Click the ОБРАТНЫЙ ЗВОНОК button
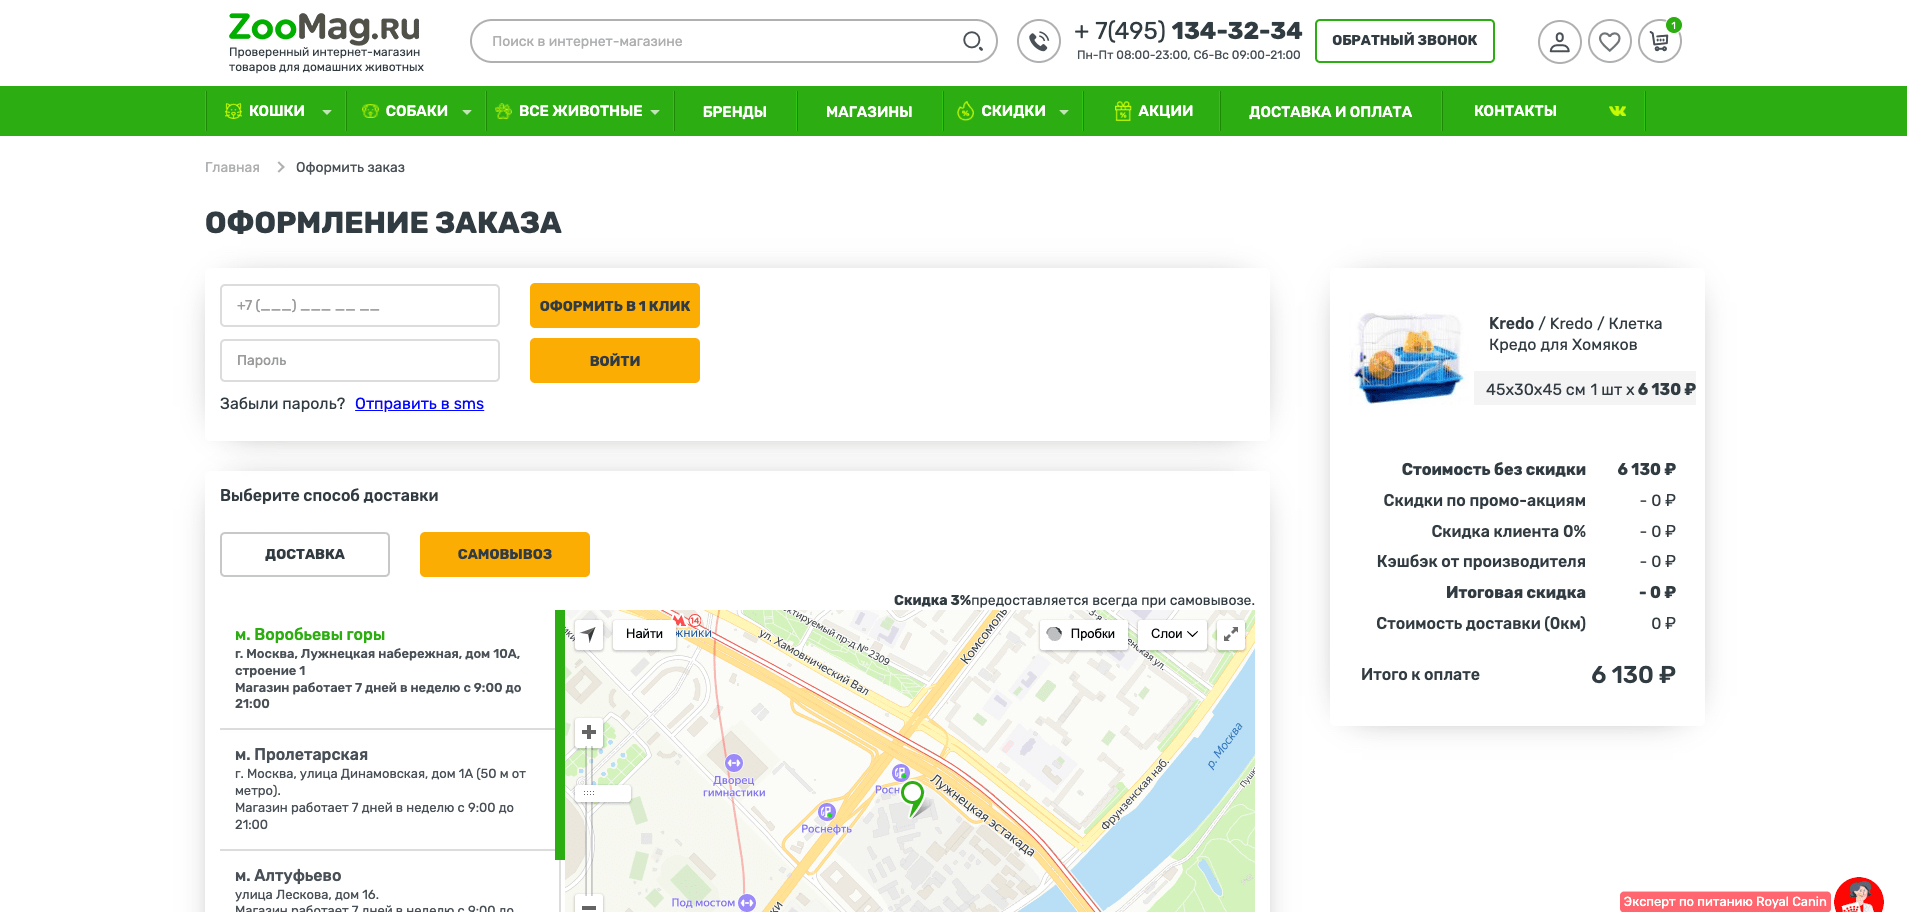The height and width of the screenshot is (912, 1907). point(1405,41)
